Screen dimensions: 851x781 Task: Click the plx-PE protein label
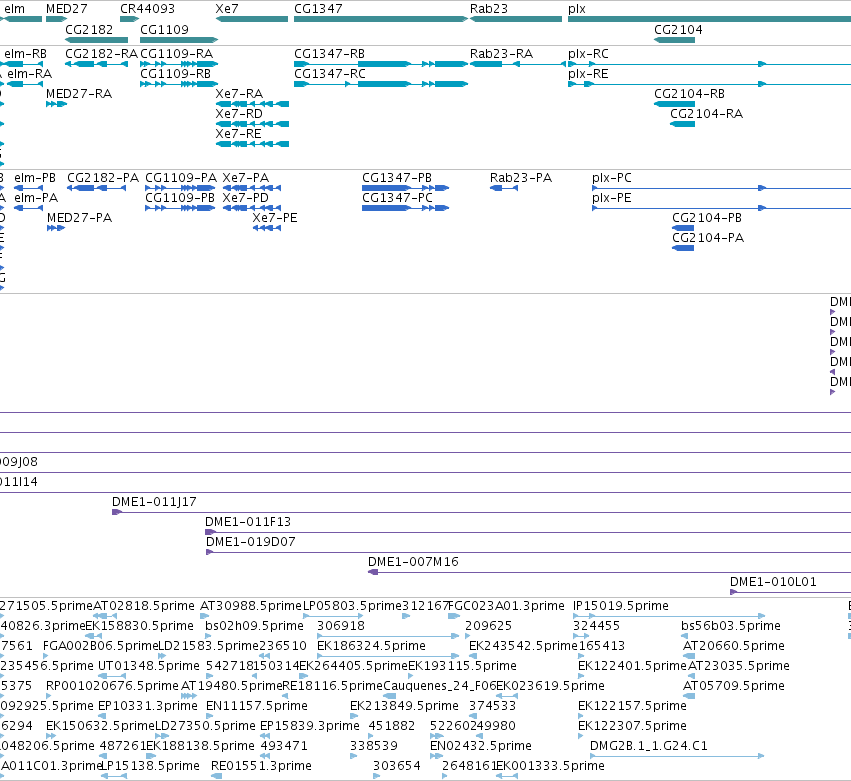[x=612, y=198]
